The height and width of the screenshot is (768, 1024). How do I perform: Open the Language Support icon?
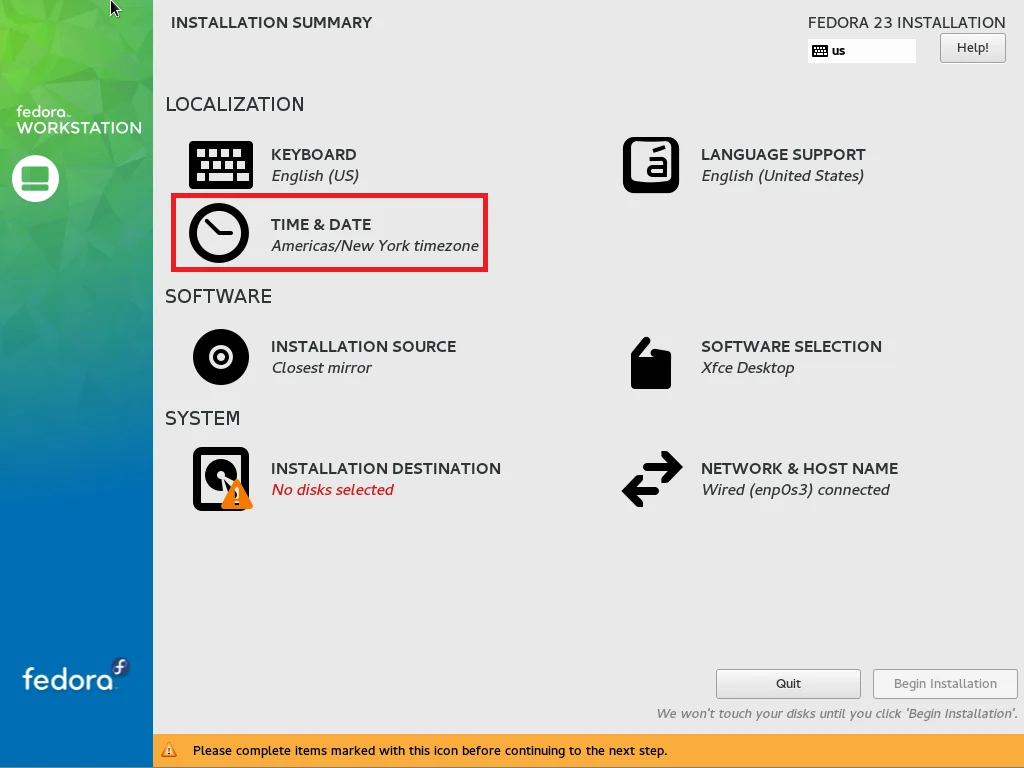651,165
